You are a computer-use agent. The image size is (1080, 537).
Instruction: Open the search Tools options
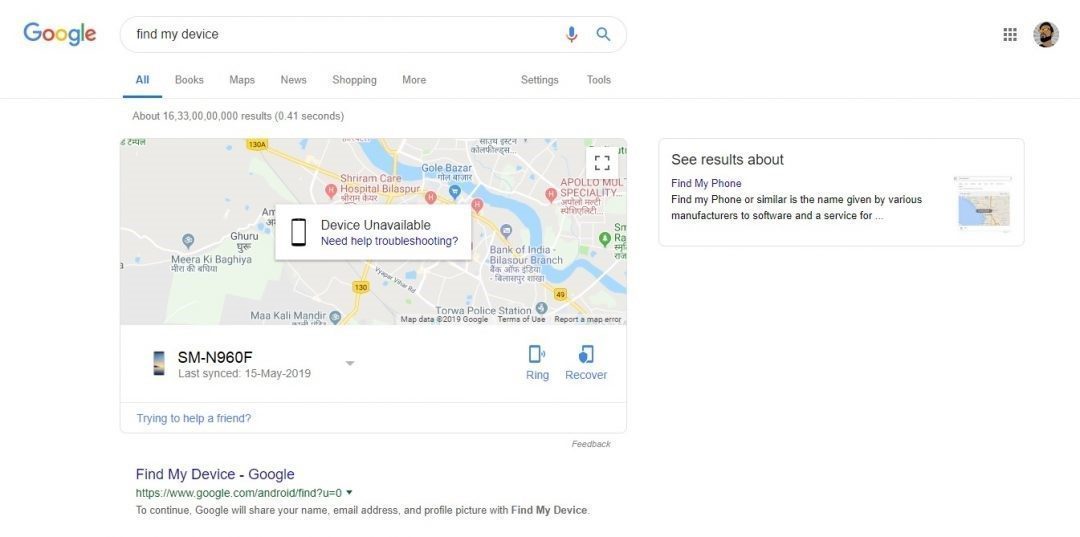598,80
